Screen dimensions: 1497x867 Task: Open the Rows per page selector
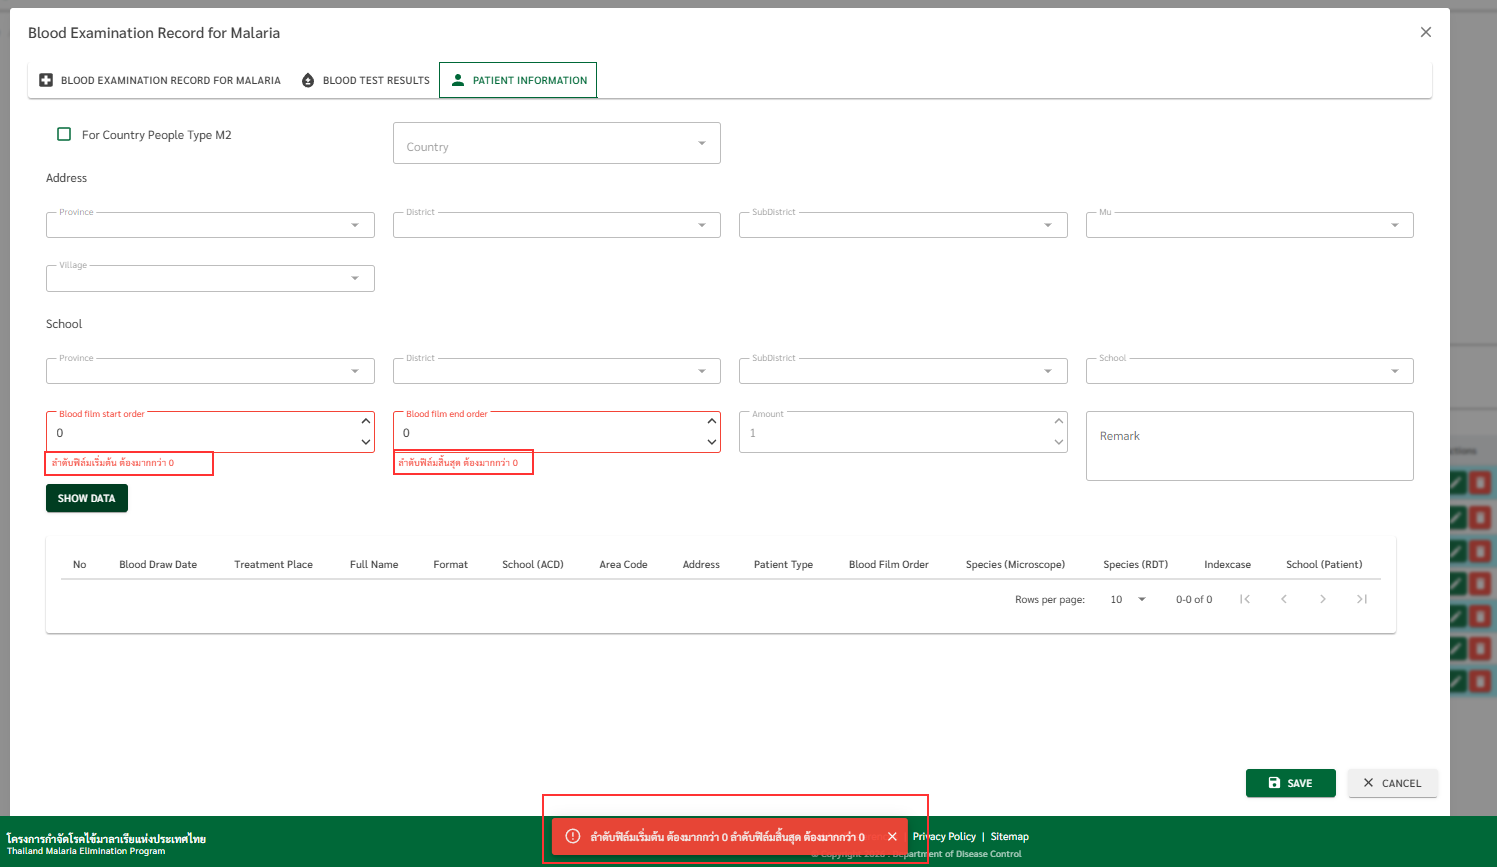click(x=1128, y=599)
